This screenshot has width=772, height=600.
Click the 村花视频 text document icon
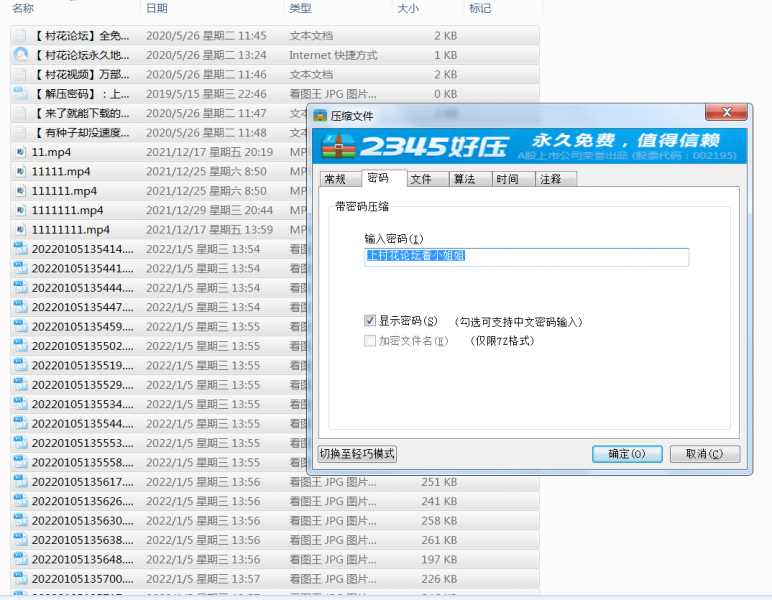[20, 74]
